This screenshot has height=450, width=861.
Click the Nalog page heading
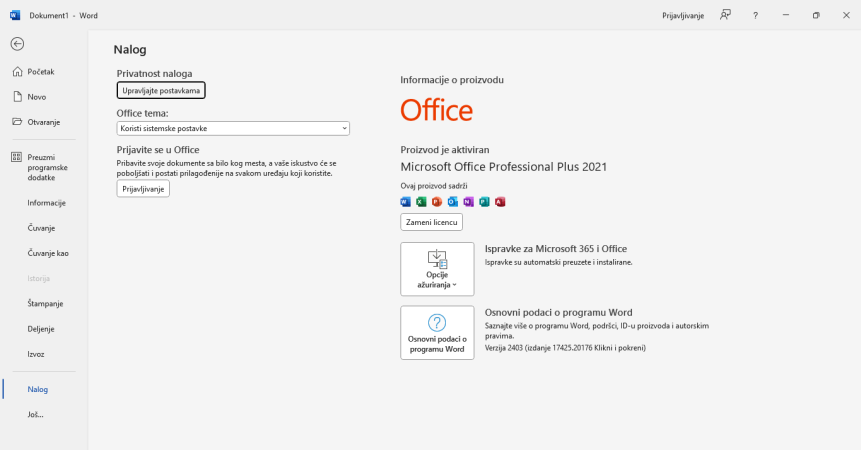tap(130, 49)
